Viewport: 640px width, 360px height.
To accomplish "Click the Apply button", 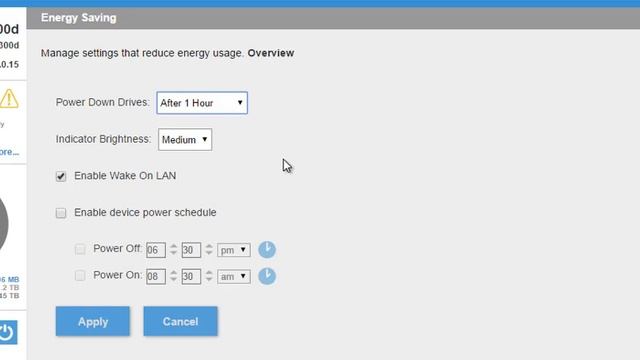I will coord(93,321).
